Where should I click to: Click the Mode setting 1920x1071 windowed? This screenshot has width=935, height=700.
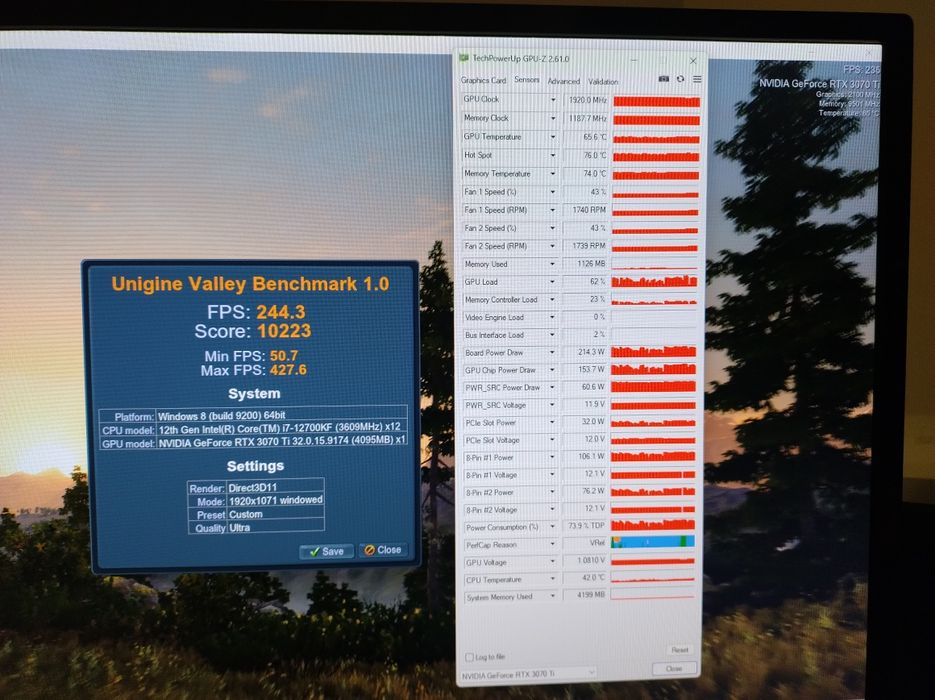click(x=256, y=501)
